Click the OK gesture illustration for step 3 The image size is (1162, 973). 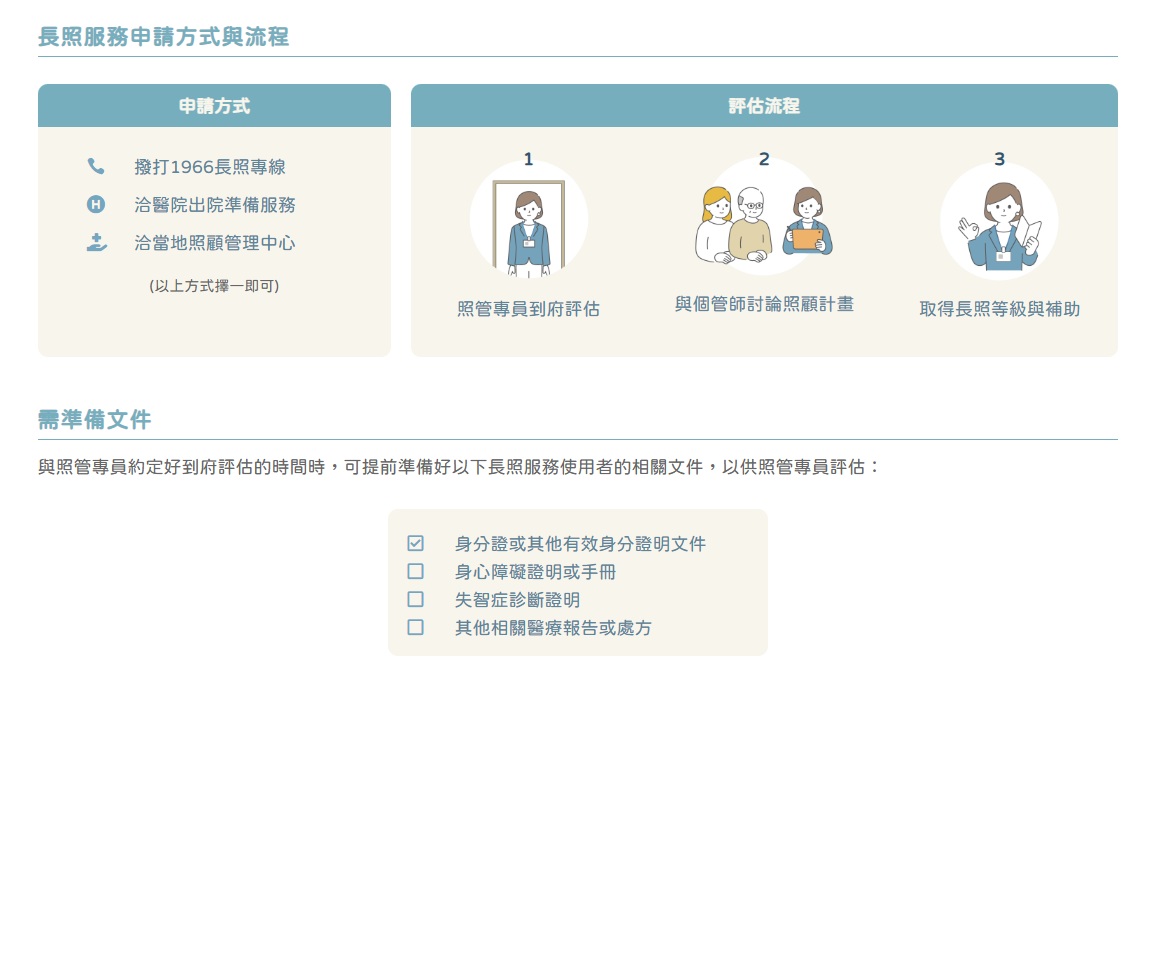tap(998, 222)
